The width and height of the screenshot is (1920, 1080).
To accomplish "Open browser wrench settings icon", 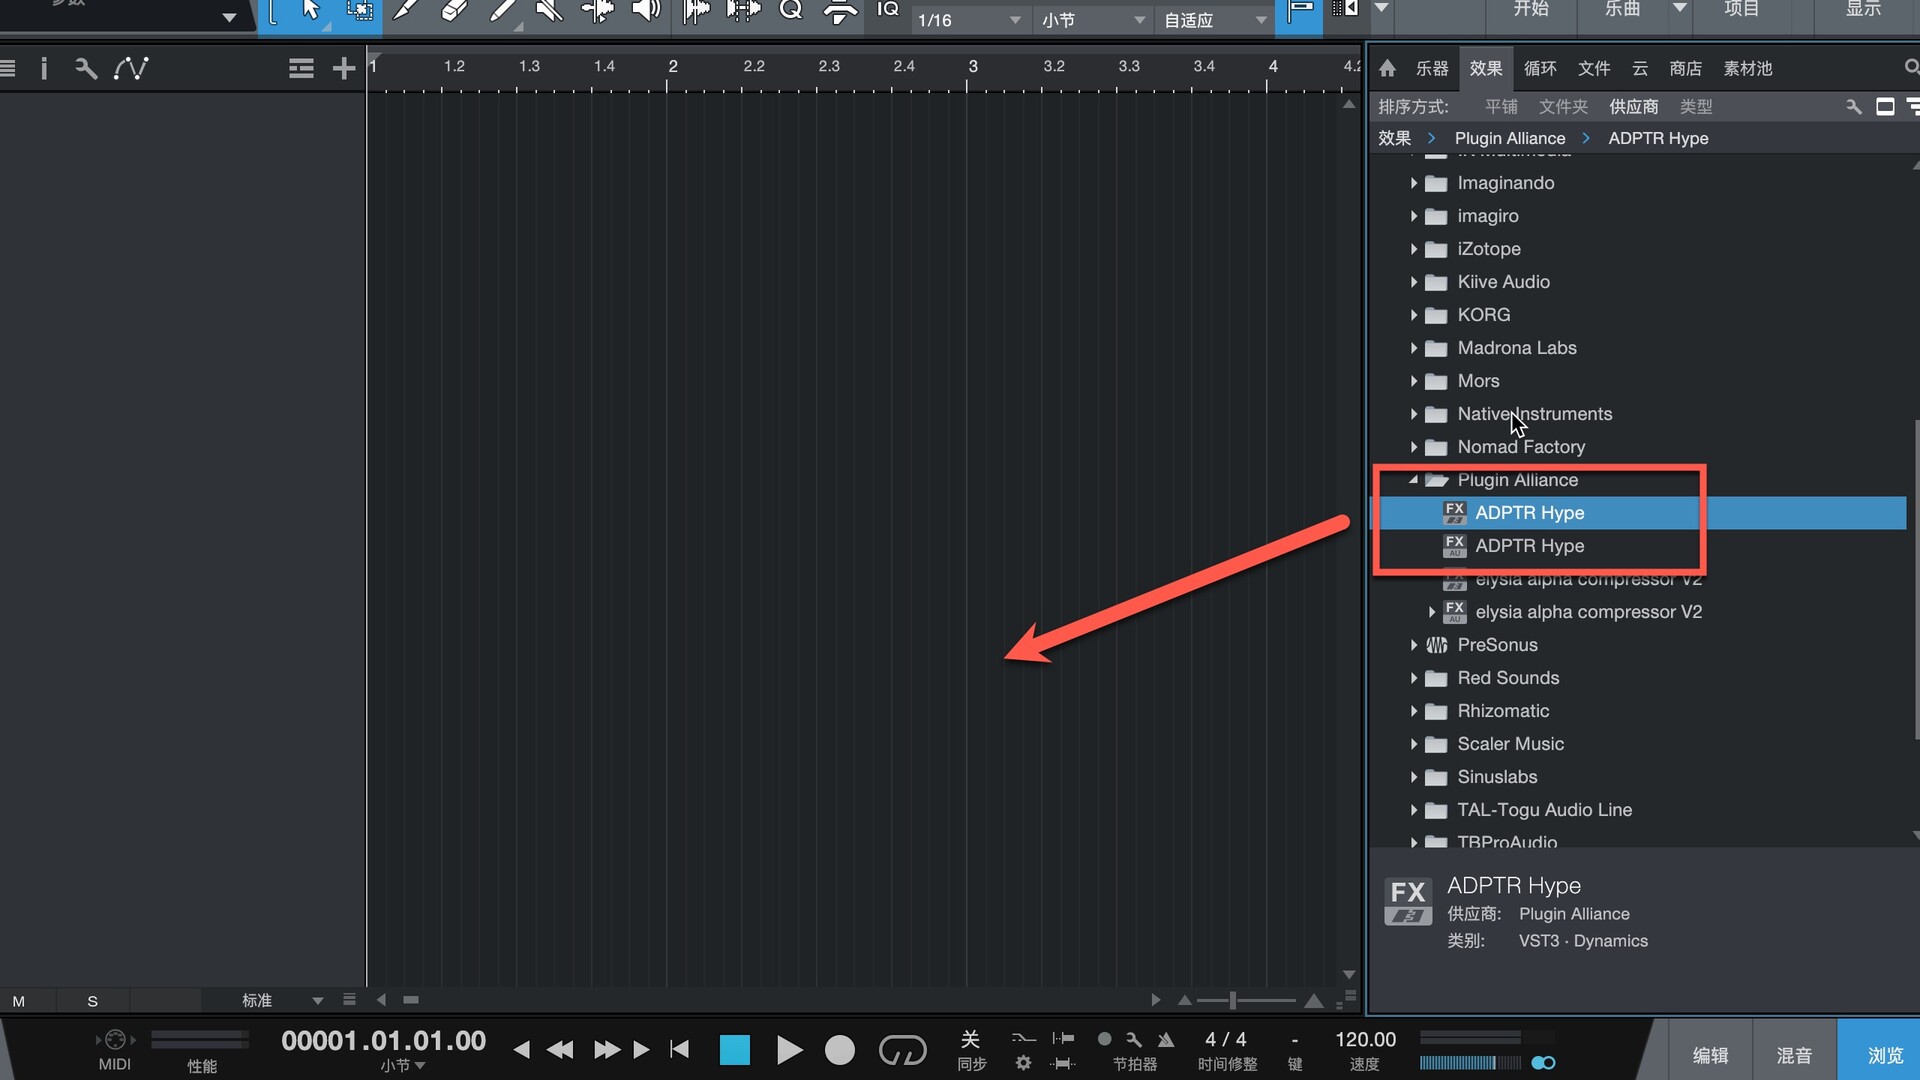I will pos(1853,106).
